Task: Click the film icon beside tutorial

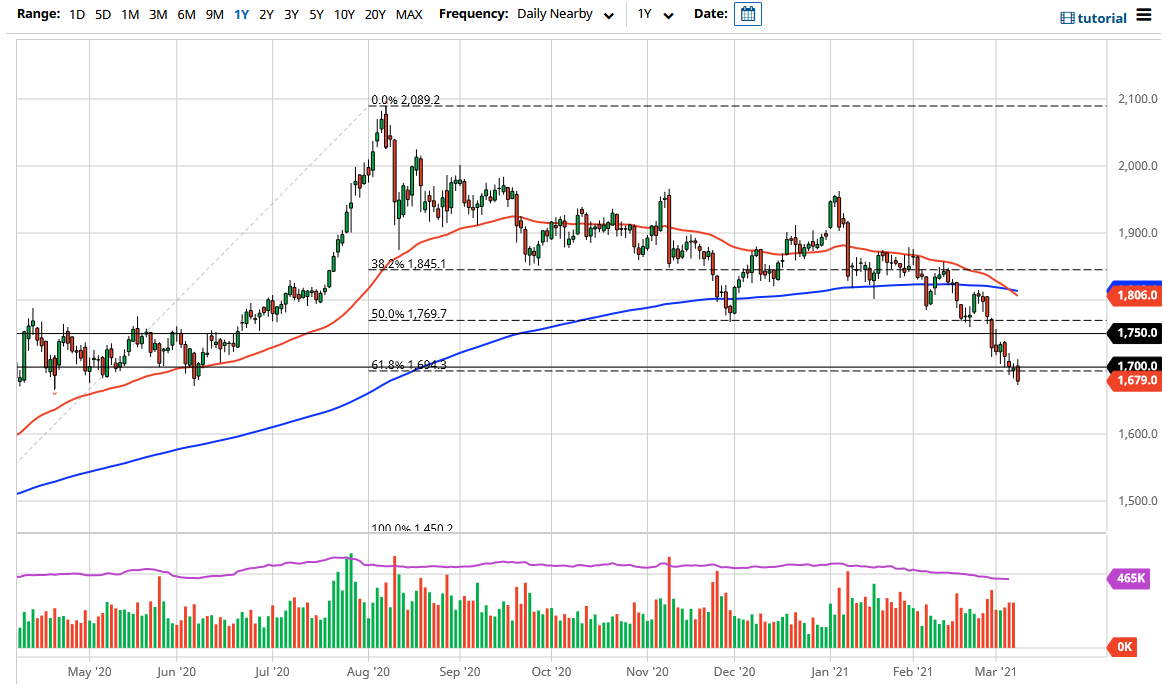Action: [x=1067, y=18]
